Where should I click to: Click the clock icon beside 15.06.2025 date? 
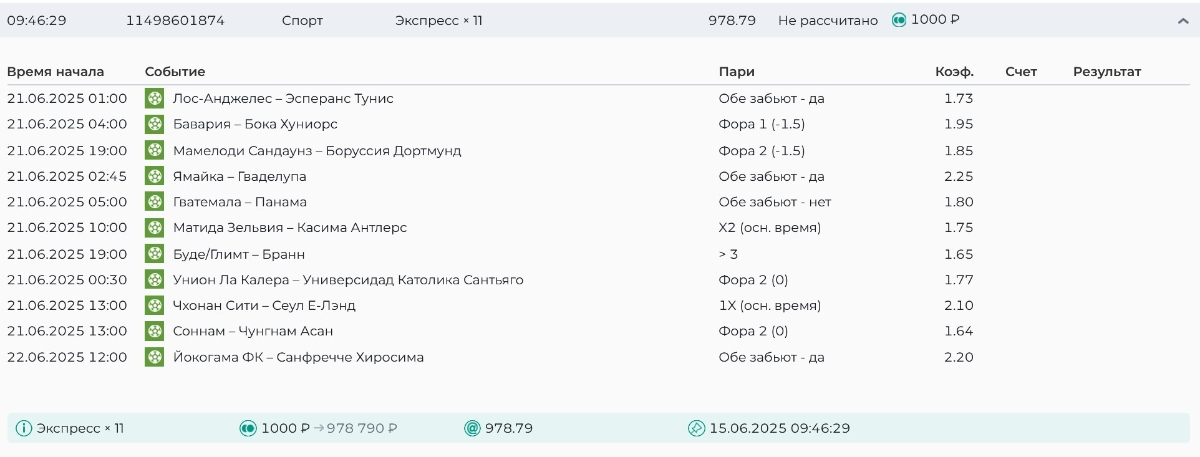(697, 429)
